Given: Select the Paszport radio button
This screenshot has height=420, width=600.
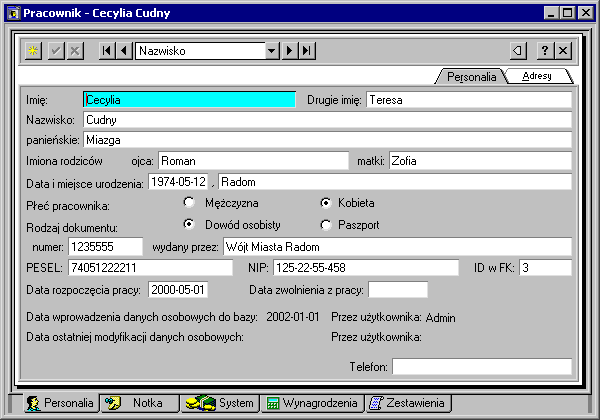Looking at the screenshot, I should point(326,225).
